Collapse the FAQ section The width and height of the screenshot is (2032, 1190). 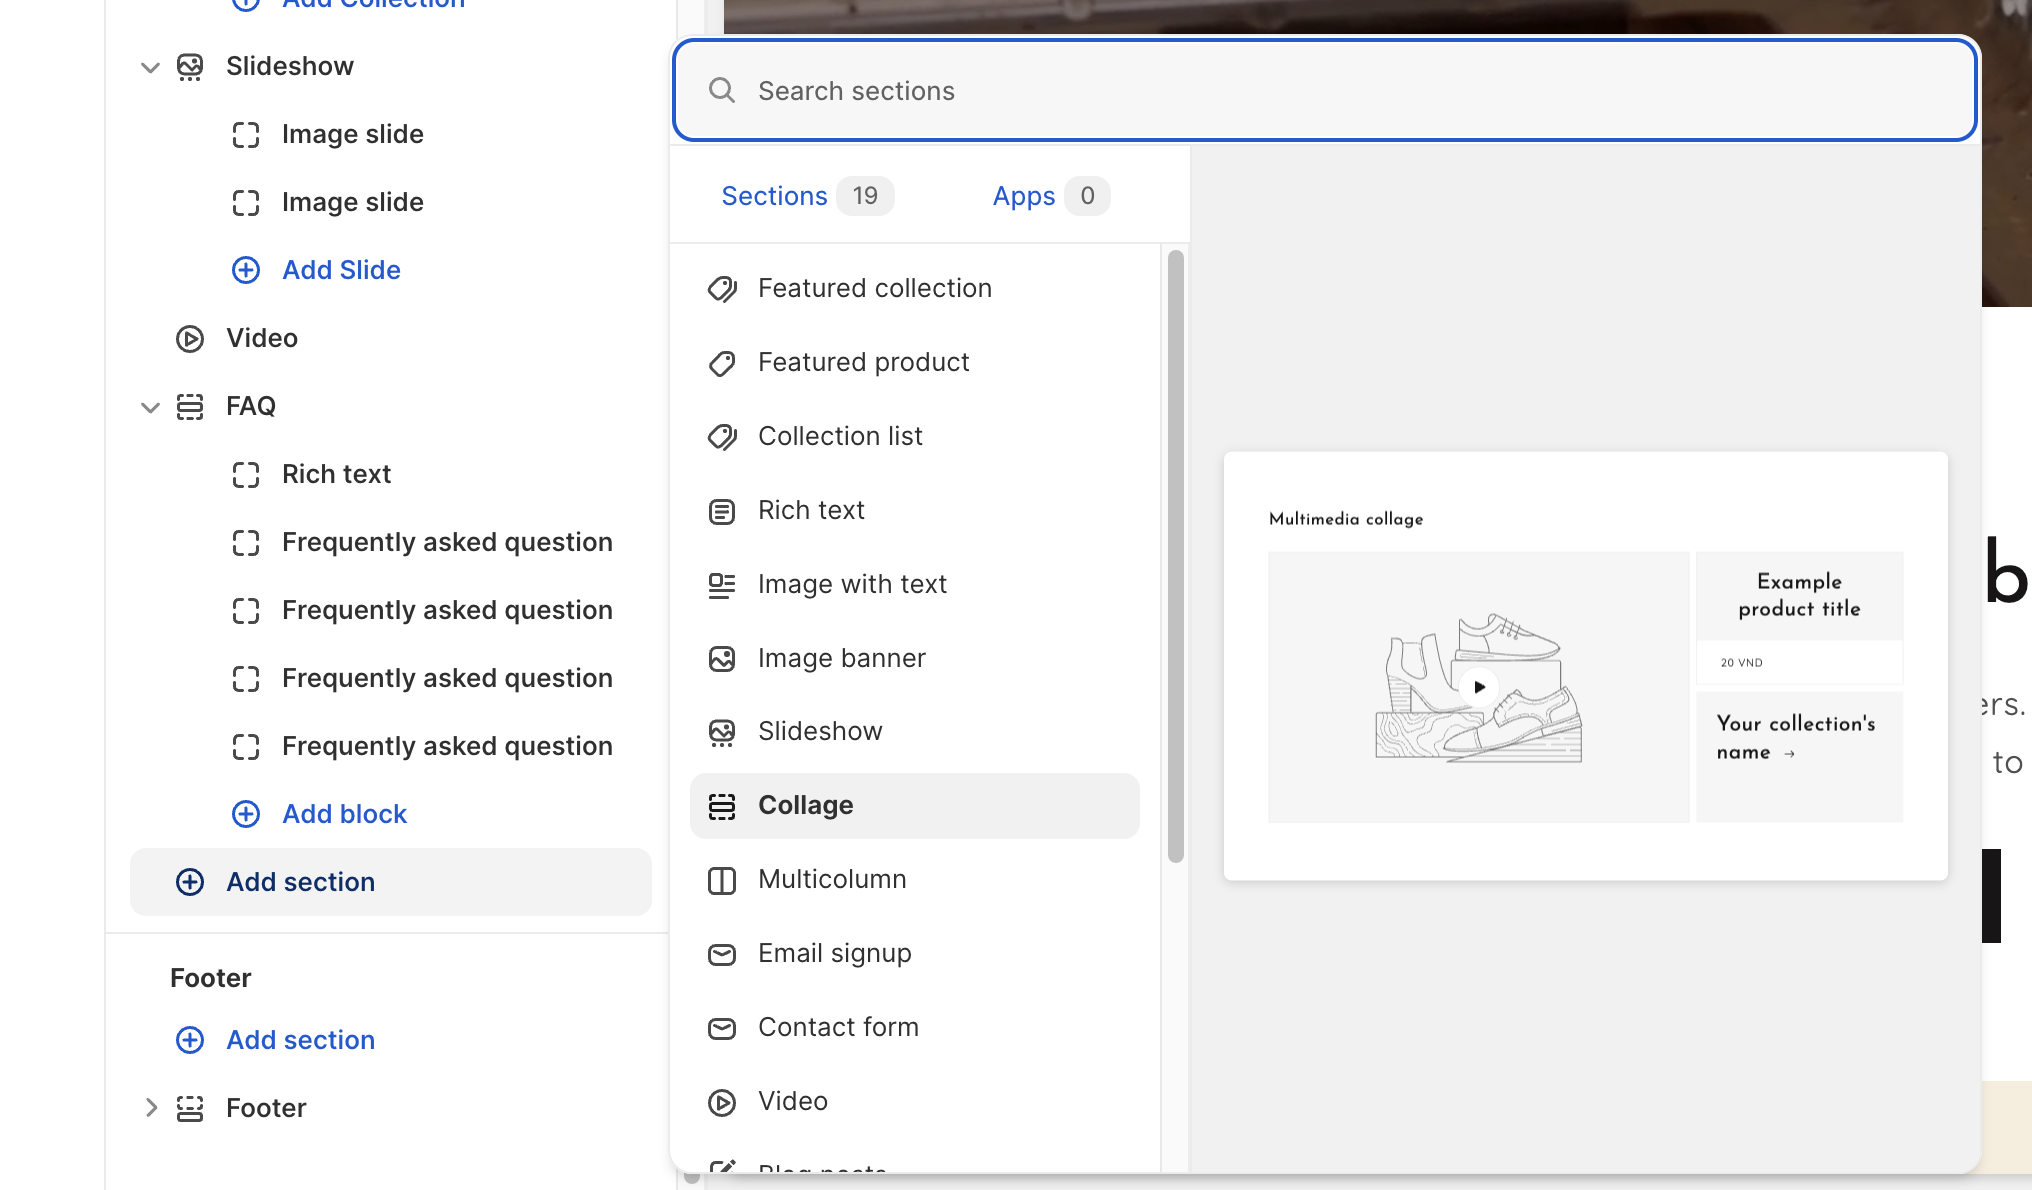pos(150,407)
